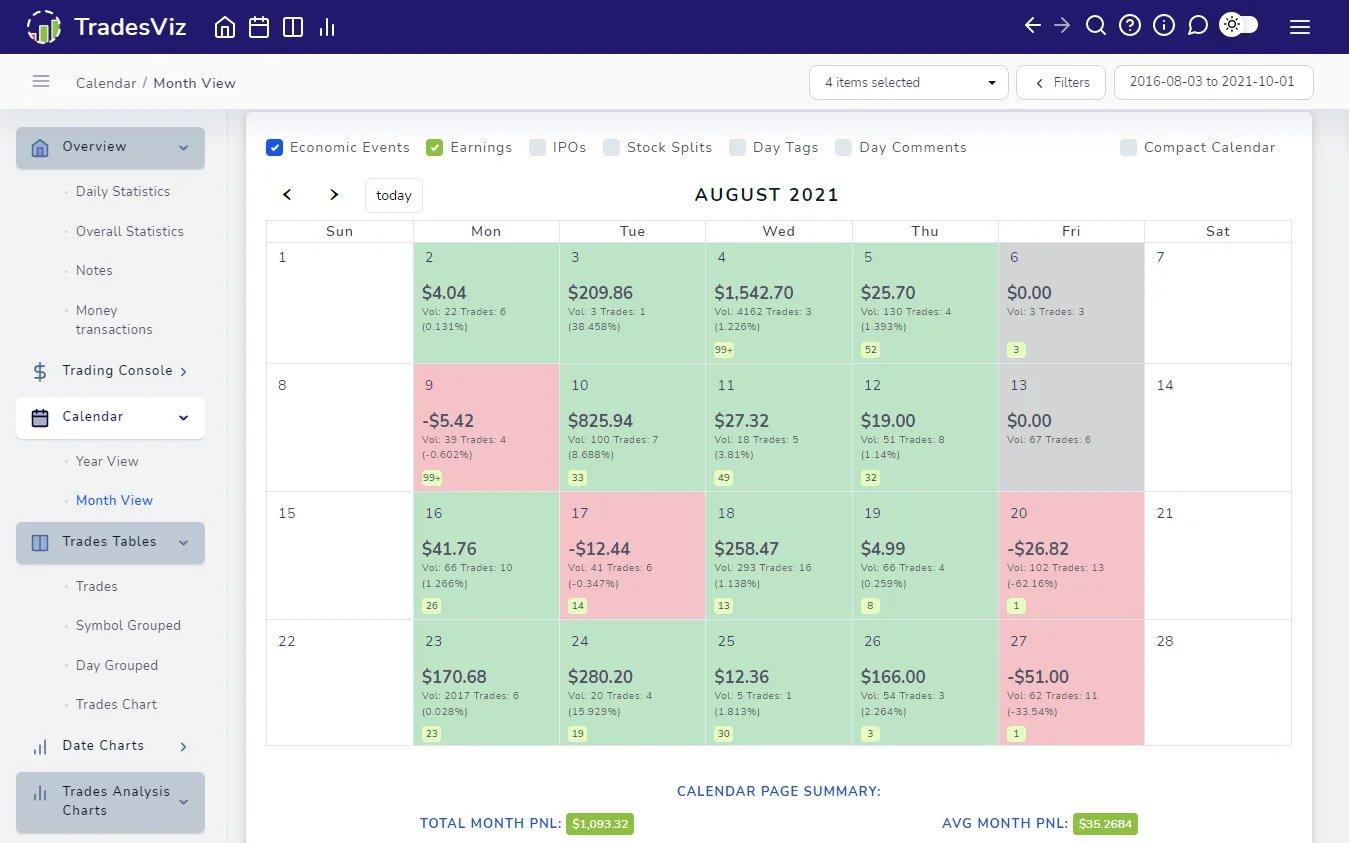Collapse sidebar with the breadcrumb hamburger icon
This screenshot has height=843, width=1349.
[x=41, y=81]
